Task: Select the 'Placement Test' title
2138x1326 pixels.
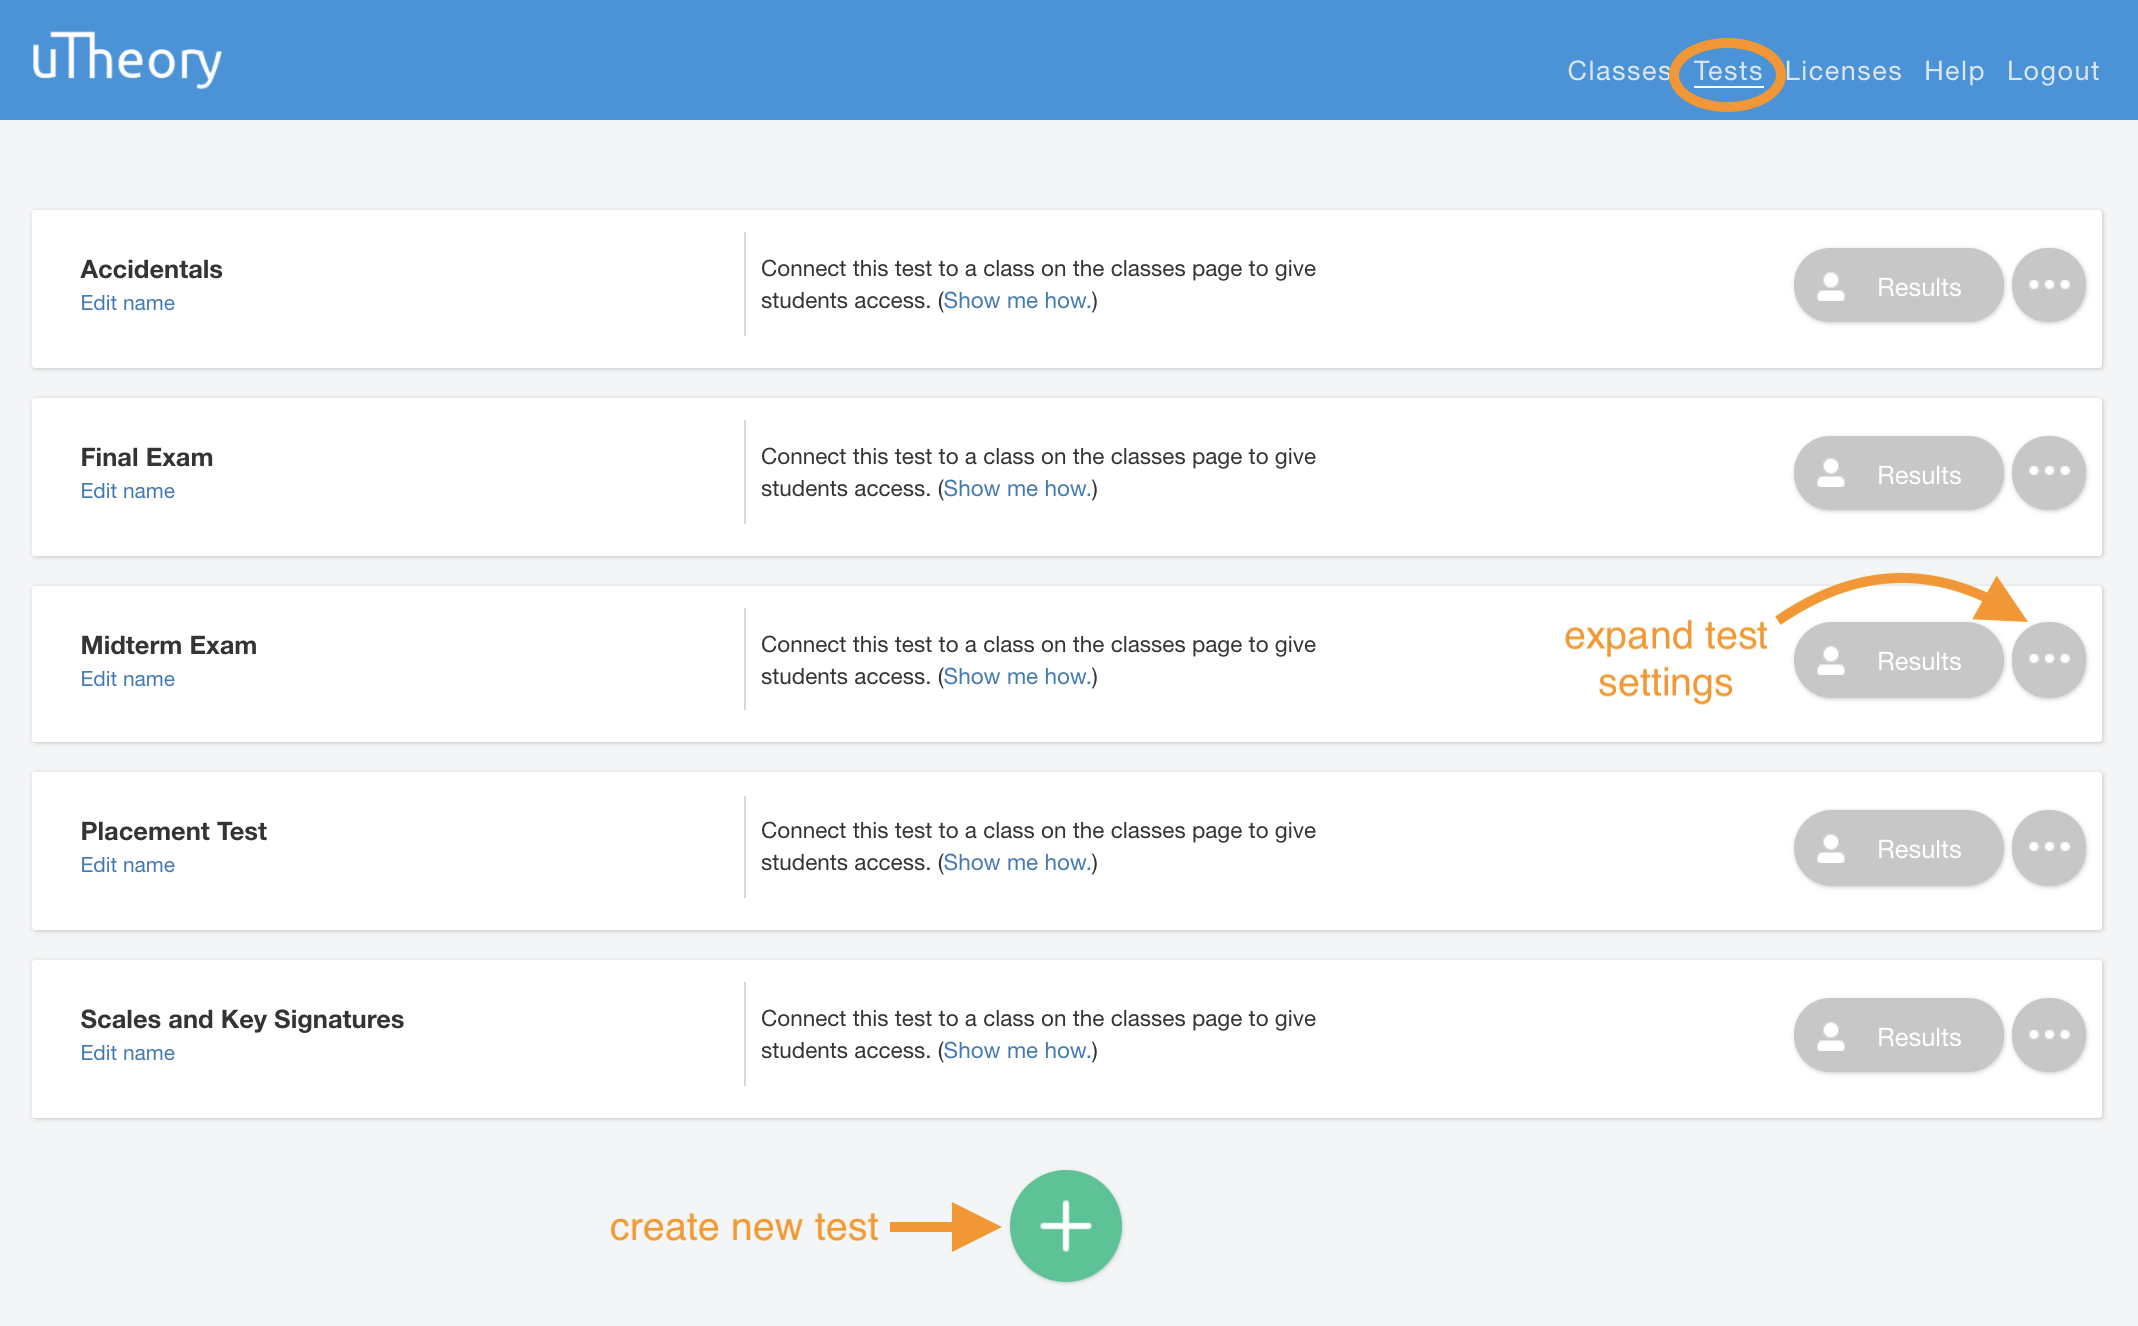Action: [174, 831]
